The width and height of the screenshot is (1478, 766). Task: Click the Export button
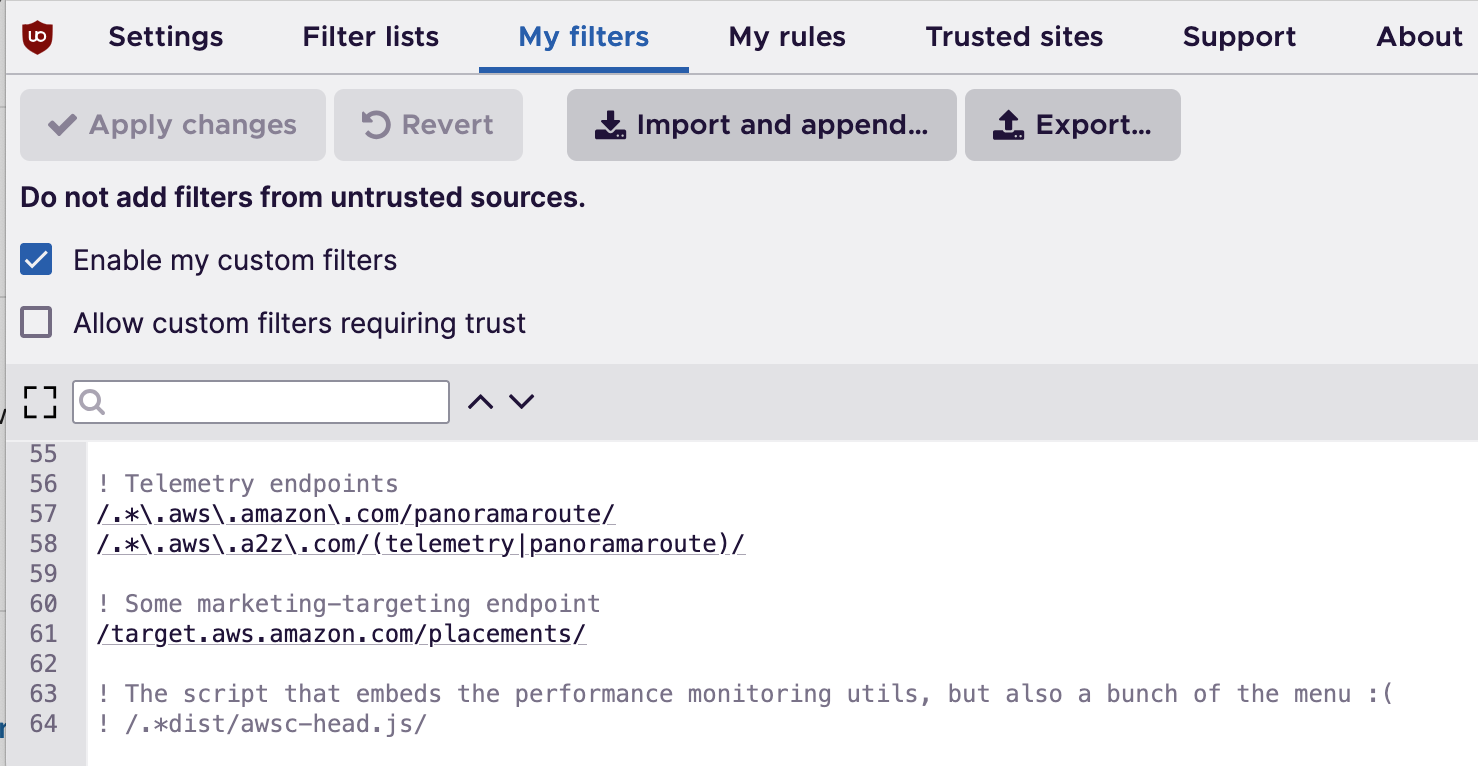(x=1073, y=125)
